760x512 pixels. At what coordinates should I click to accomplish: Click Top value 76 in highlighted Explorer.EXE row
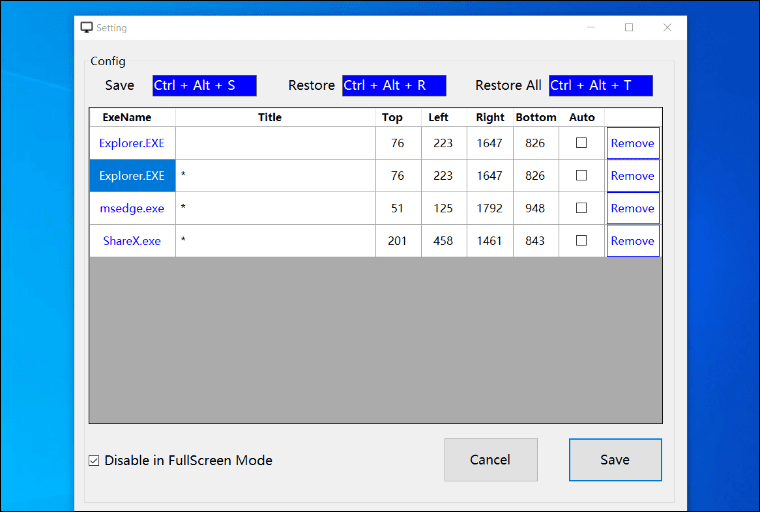tap(398, 176)
